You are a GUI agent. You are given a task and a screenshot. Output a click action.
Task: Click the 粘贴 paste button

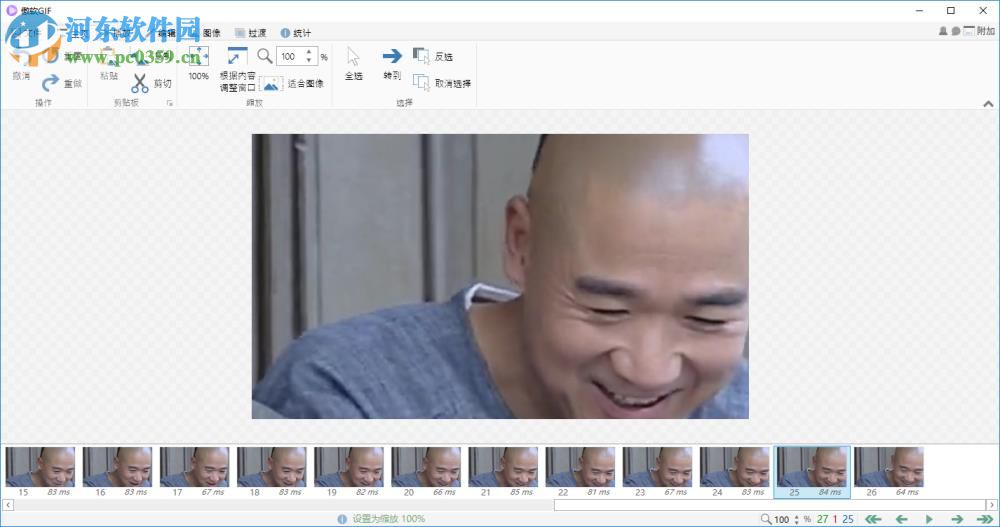(x=109, y=64)
